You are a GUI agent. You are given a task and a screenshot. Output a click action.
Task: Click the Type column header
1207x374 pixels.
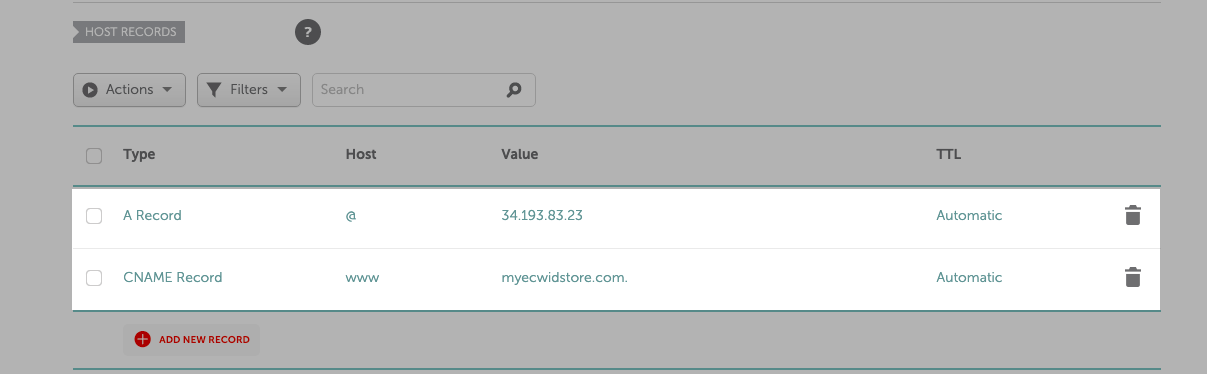139,155
